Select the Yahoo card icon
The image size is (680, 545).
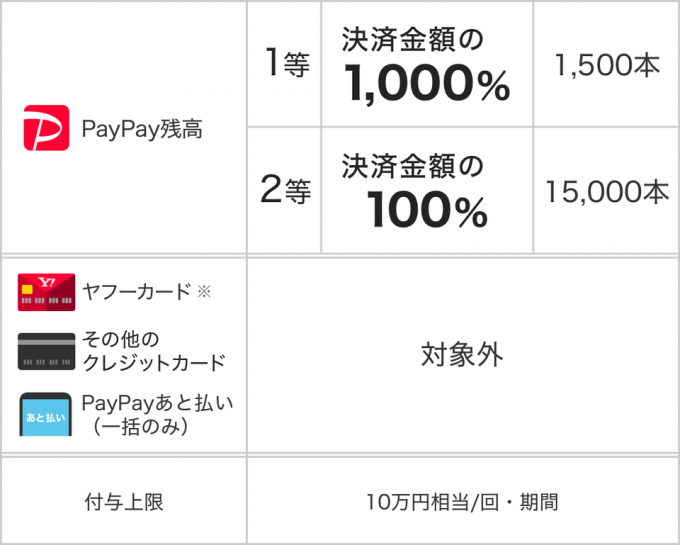(46, 292)
